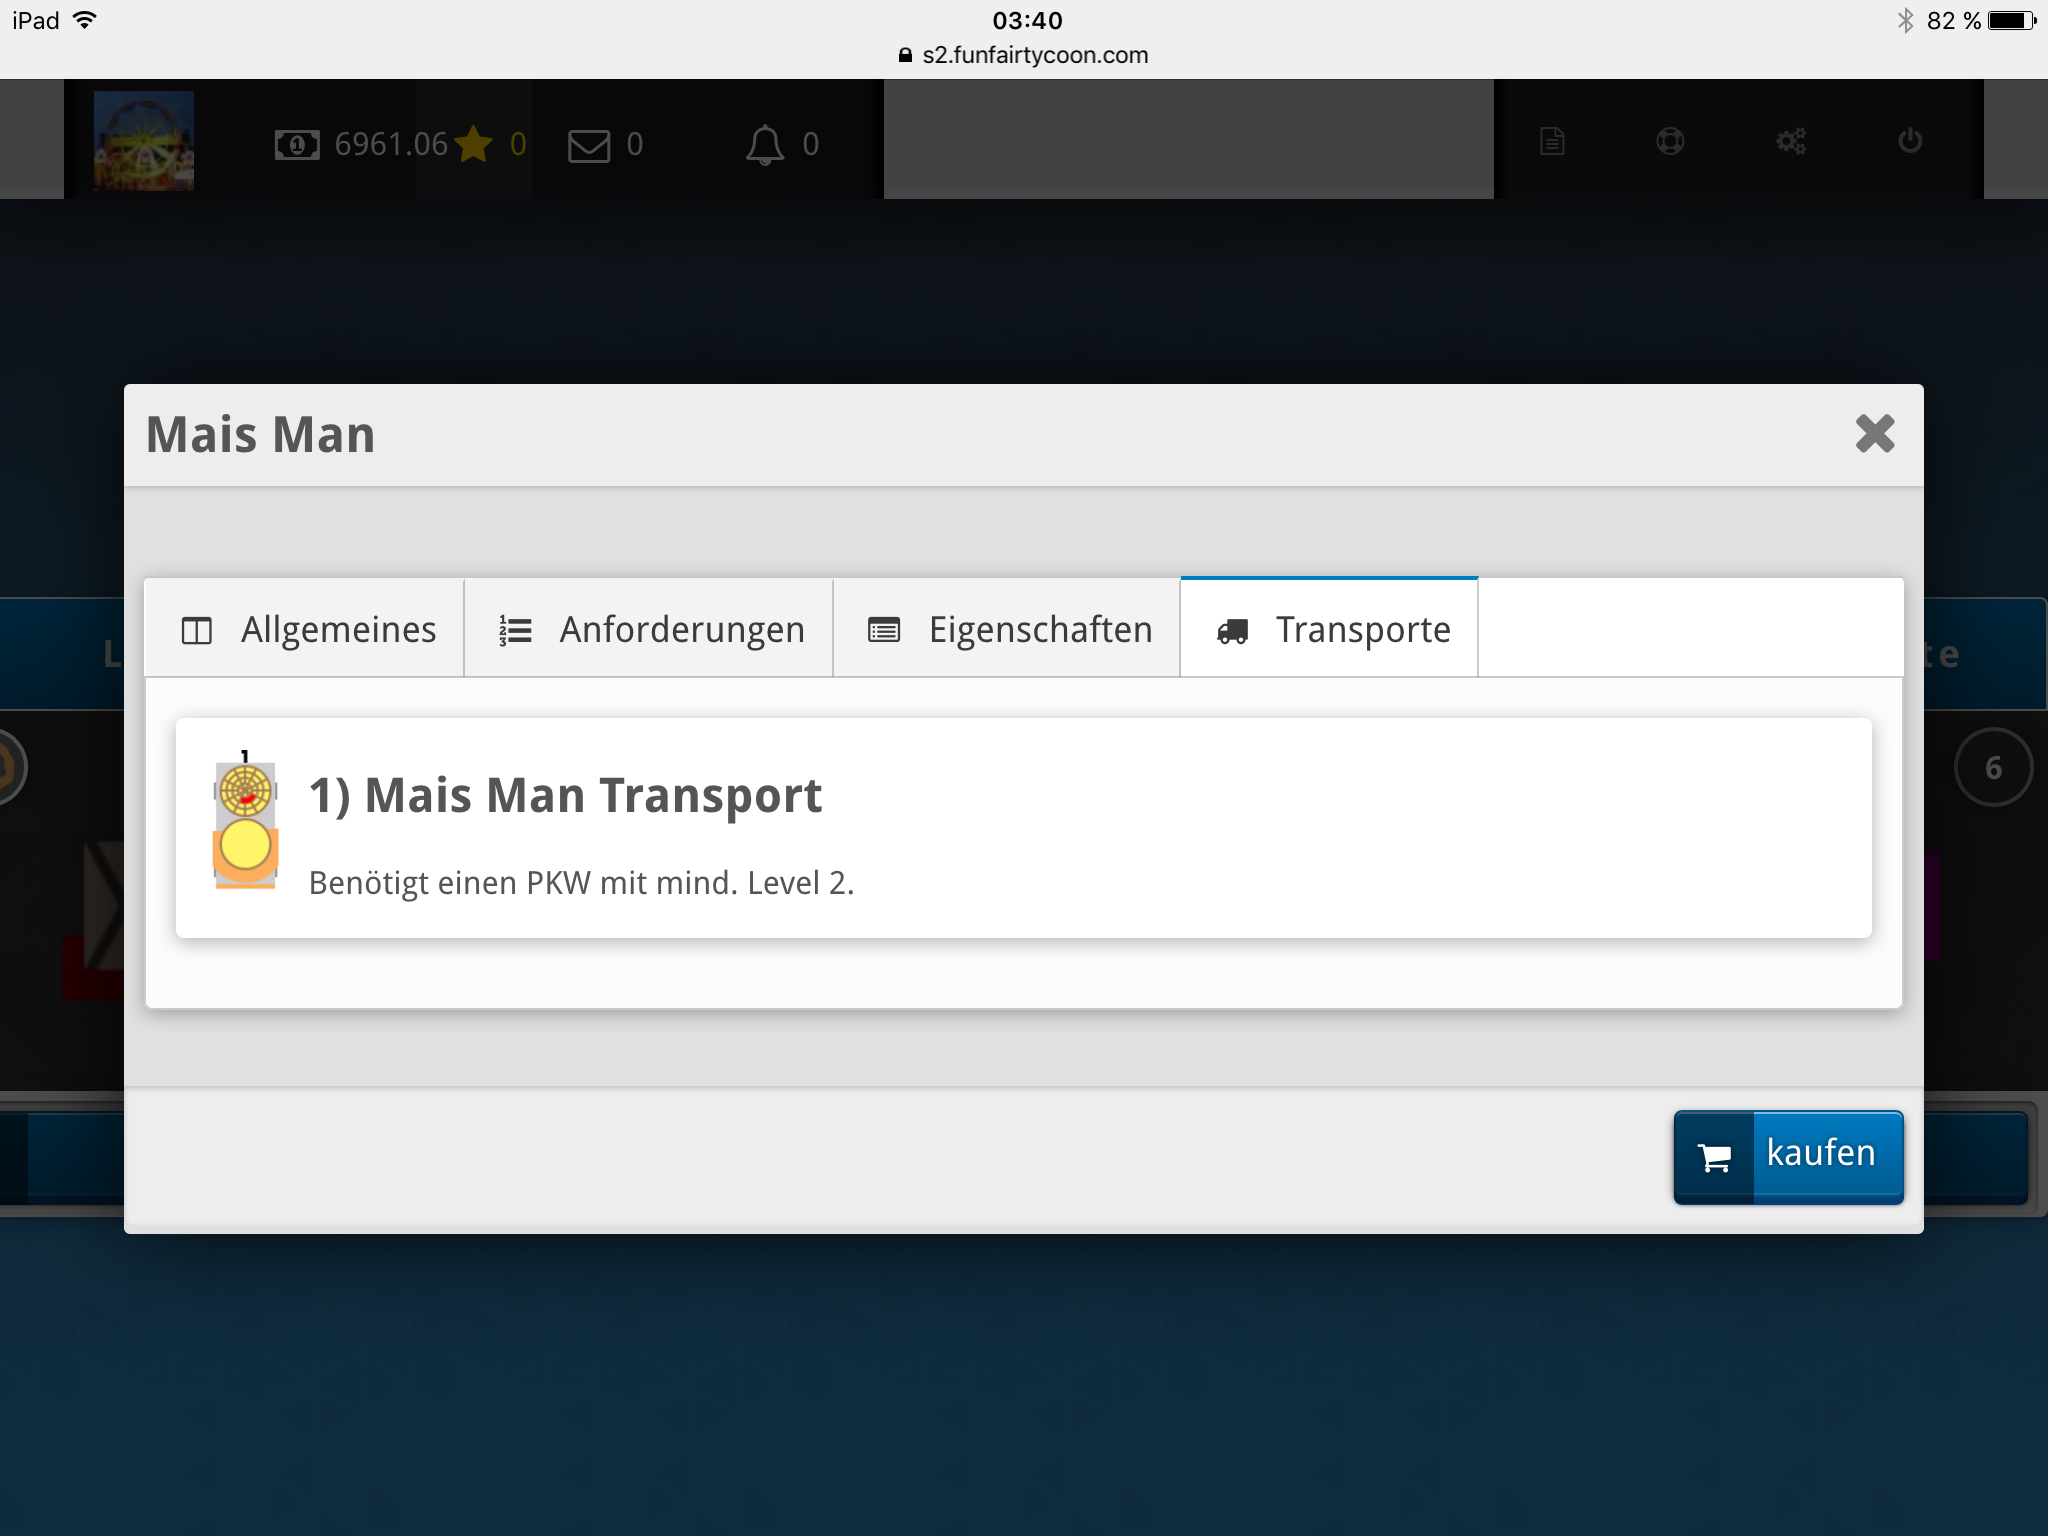Viewport: 2048px width, 1536px height.
Task: Click the shopping cart icon on kaufen
Action: coord(1715,1157)
